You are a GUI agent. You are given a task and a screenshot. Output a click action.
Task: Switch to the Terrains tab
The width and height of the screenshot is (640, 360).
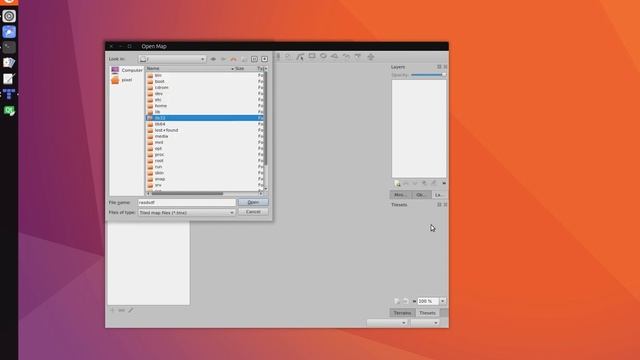click(402, 313)
